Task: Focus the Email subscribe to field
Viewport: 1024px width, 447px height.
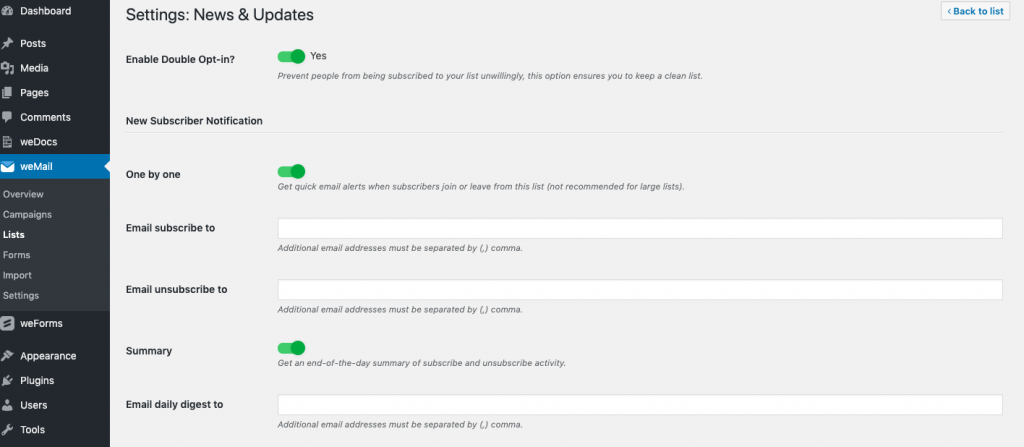Action: [640, 228]
